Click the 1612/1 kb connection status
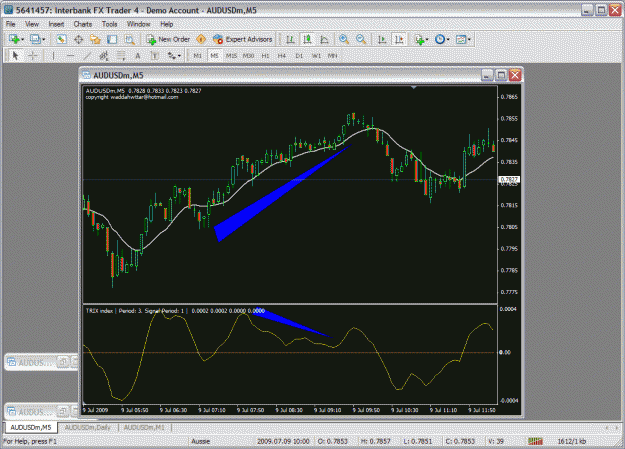 pyautogui.click(x=572, y=441)
